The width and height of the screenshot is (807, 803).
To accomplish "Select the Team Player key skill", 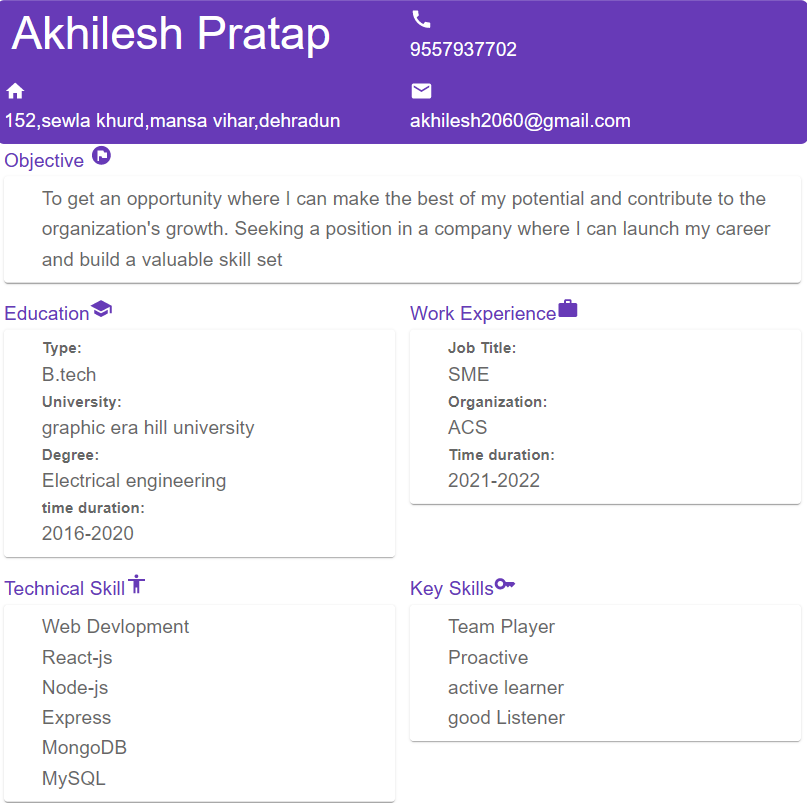I will (x=501, y=627).
